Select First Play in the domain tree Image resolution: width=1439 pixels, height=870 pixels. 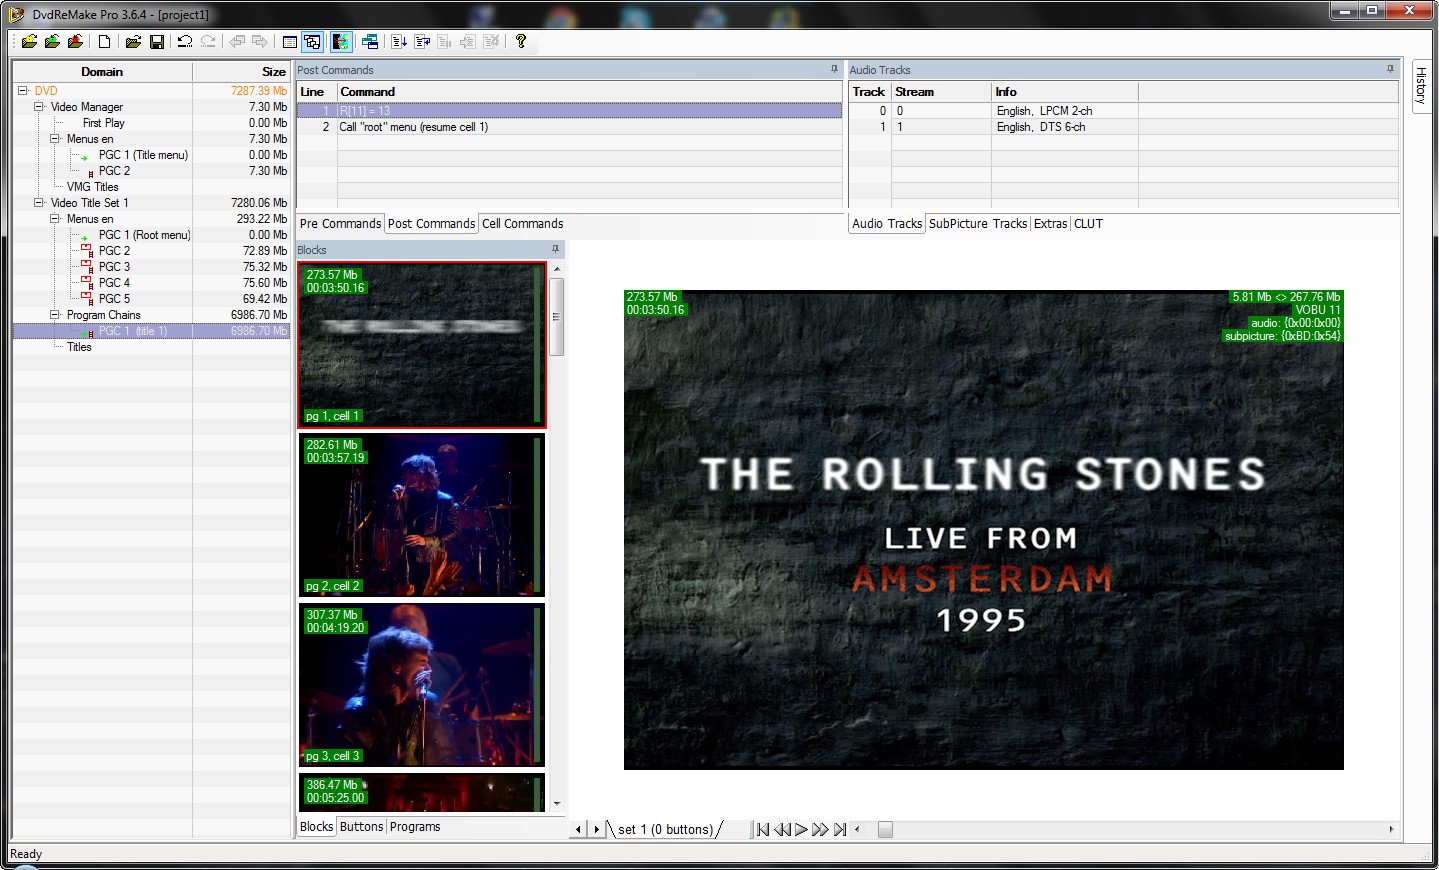[x=104, y=123]
